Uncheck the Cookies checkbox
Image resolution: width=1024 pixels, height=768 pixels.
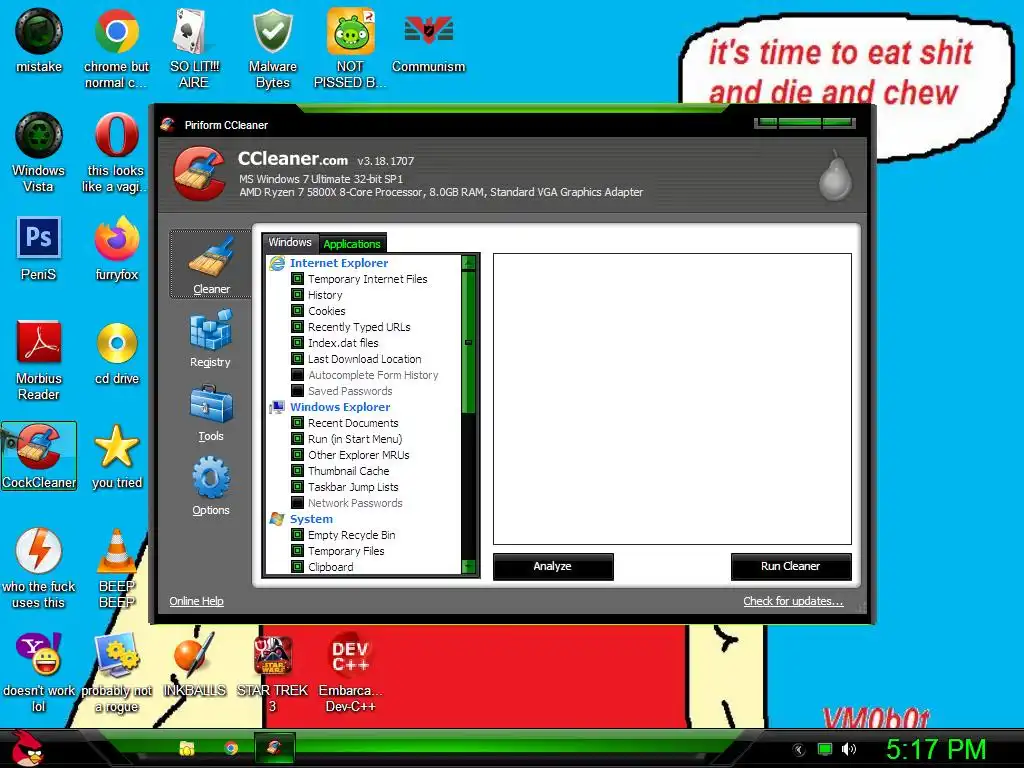[297, 311]
